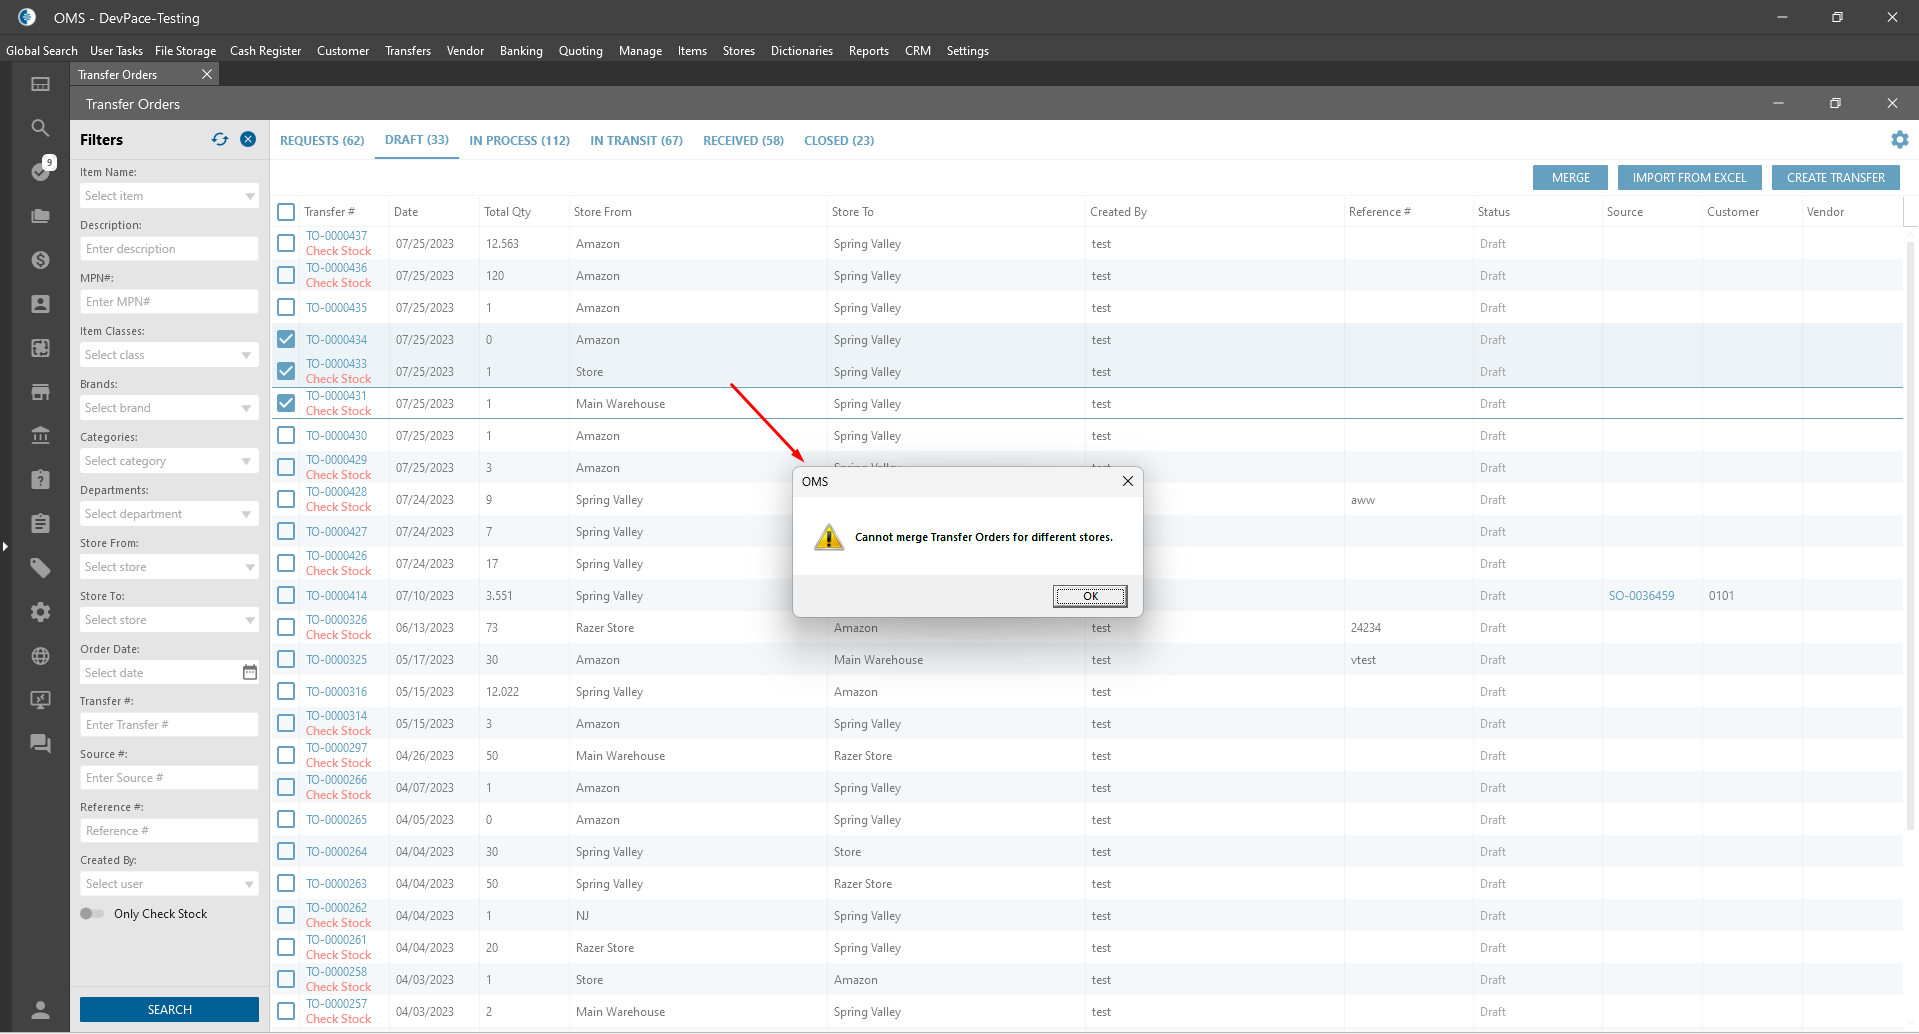
Task: Click the Create Transfer button
Action: point(1835,177)
